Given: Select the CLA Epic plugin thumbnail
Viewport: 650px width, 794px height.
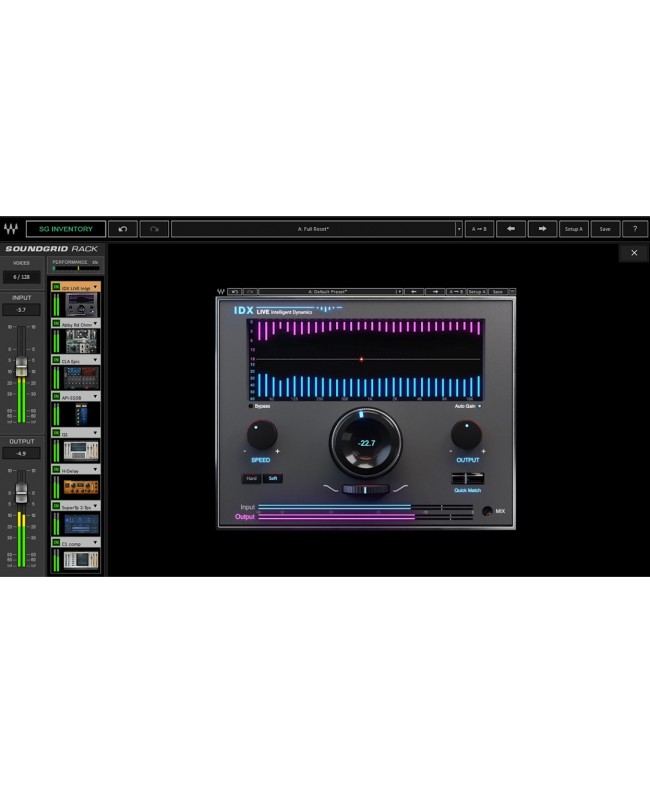Looking at the screenshot, I should pos(81,378).
